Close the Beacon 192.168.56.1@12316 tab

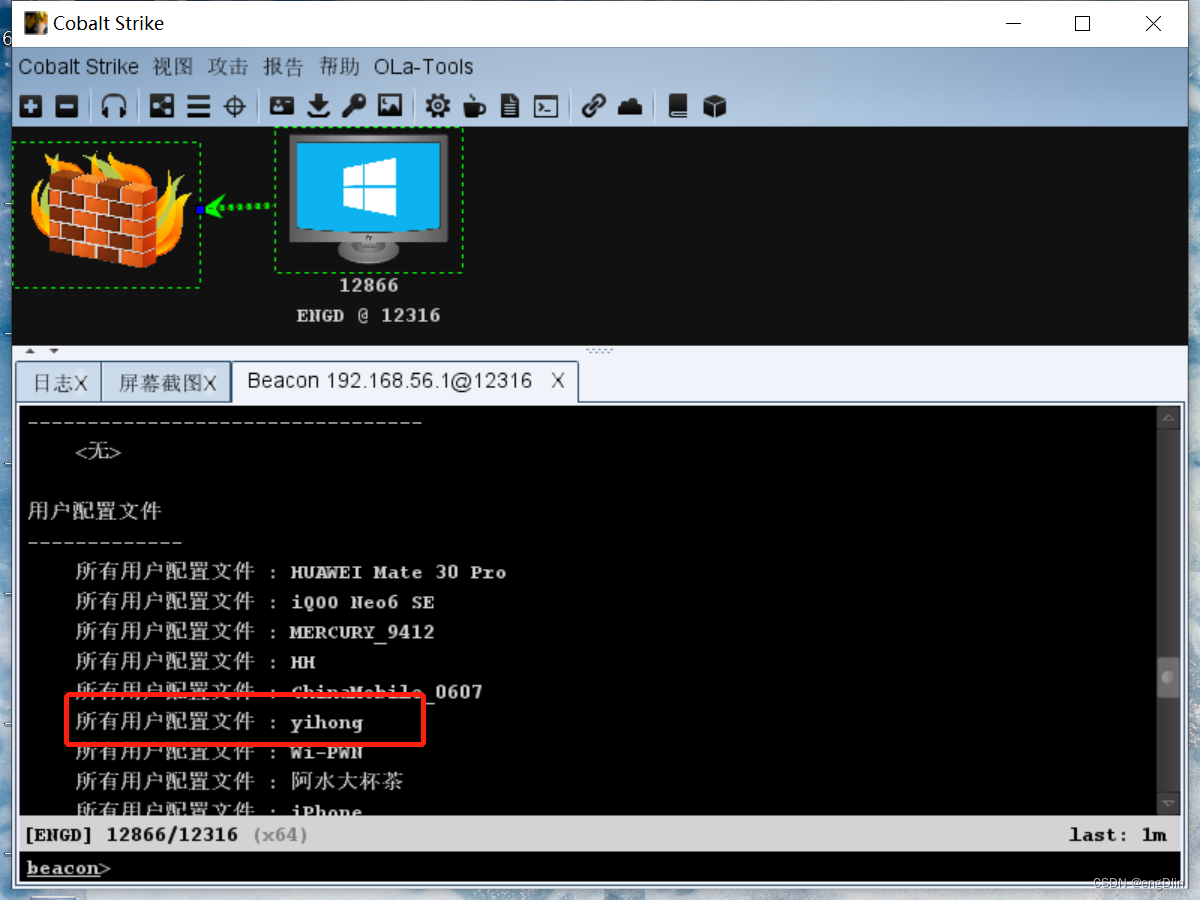point(558,381)
